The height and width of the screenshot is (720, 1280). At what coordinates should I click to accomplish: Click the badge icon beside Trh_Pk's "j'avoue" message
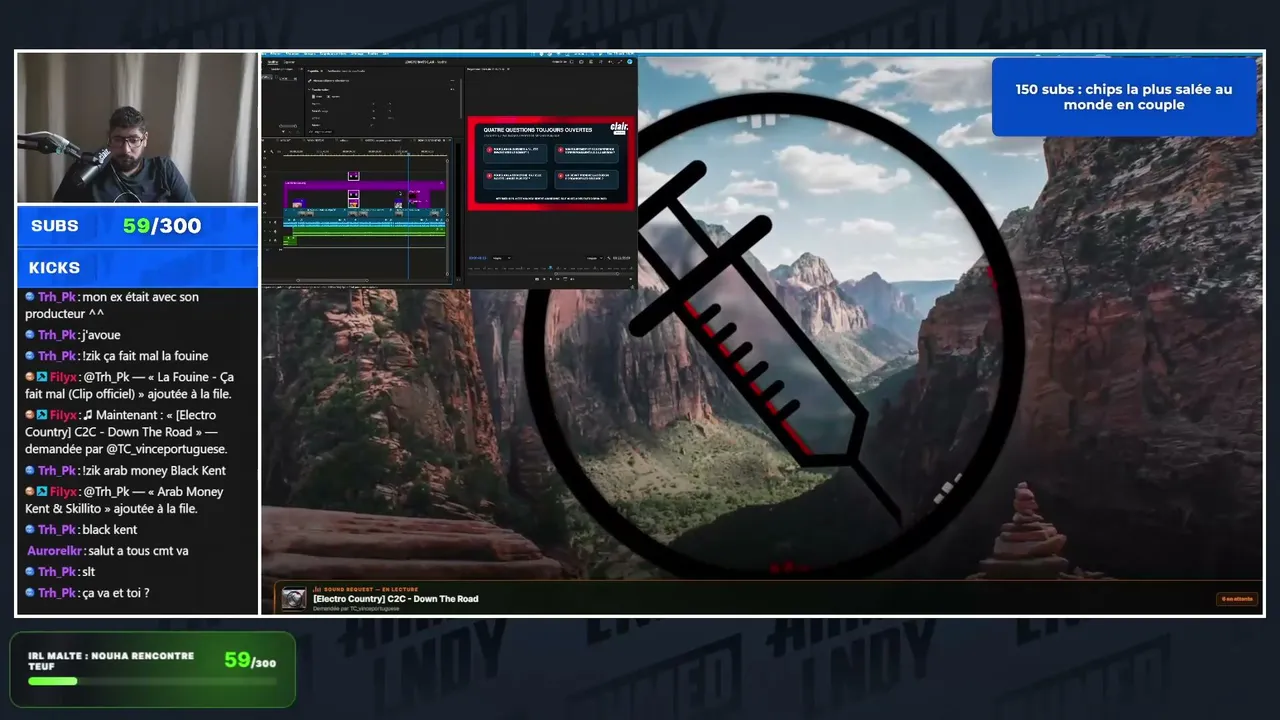coord(30,335)
